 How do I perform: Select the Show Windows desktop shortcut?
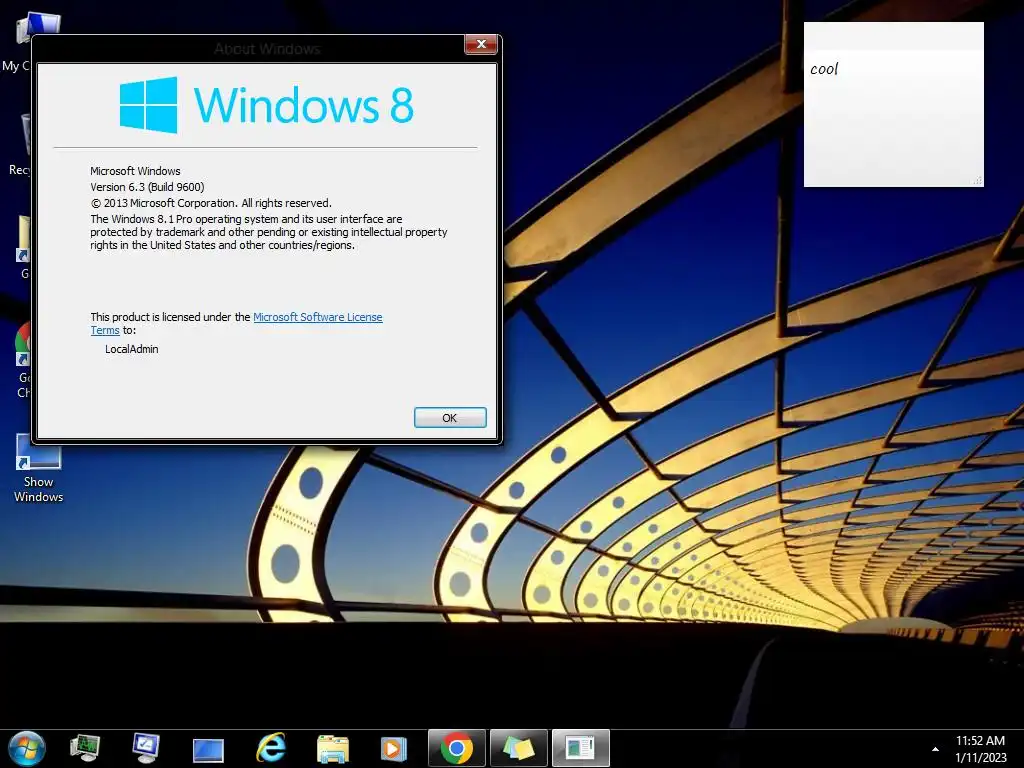tap(39, 469)
